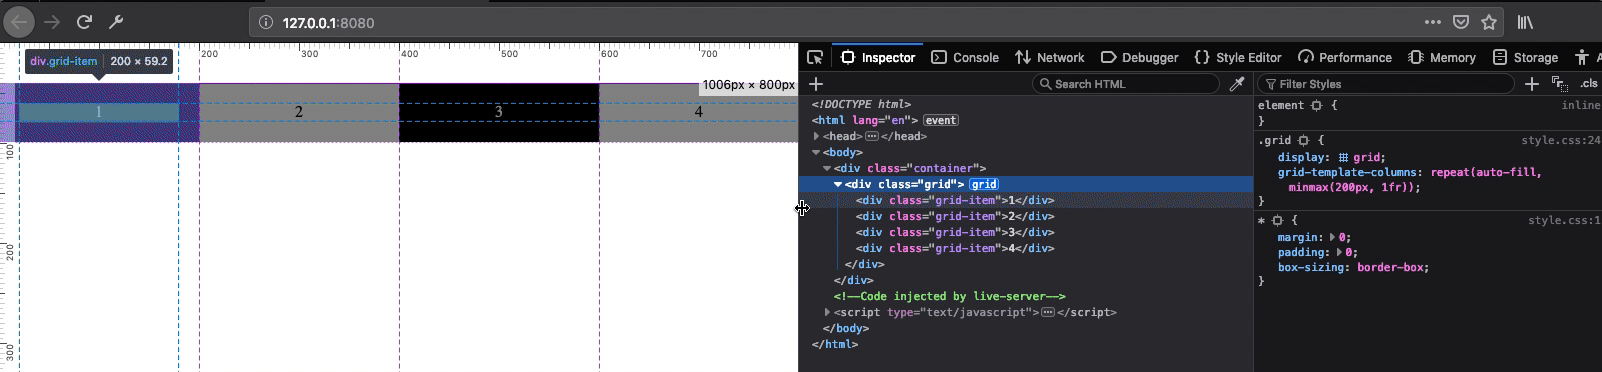Click grid item 4 in the page
This screenshot has width=1602, height=372.
point(699,112)
